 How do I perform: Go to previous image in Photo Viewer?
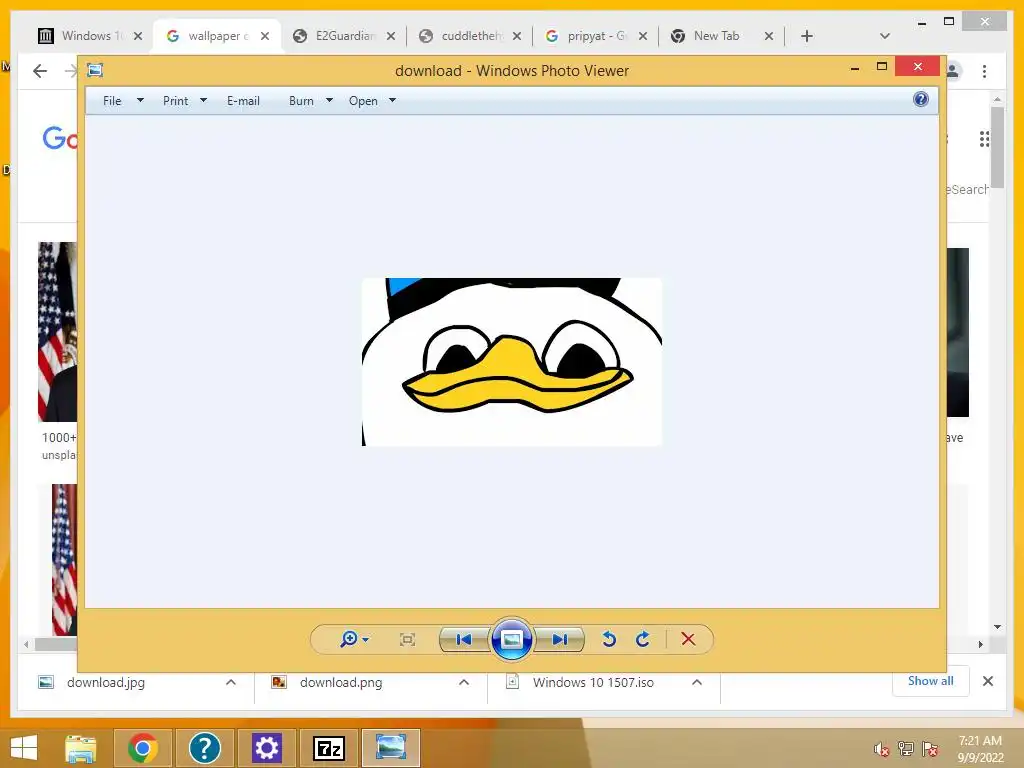coord(464,639)
